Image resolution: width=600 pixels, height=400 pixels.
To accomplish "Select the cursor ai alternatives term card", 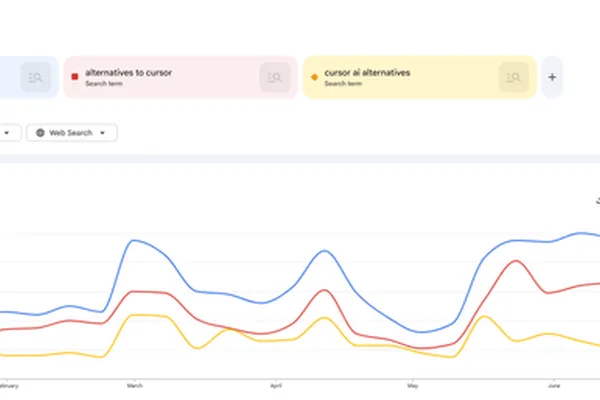I will (420, 77).
